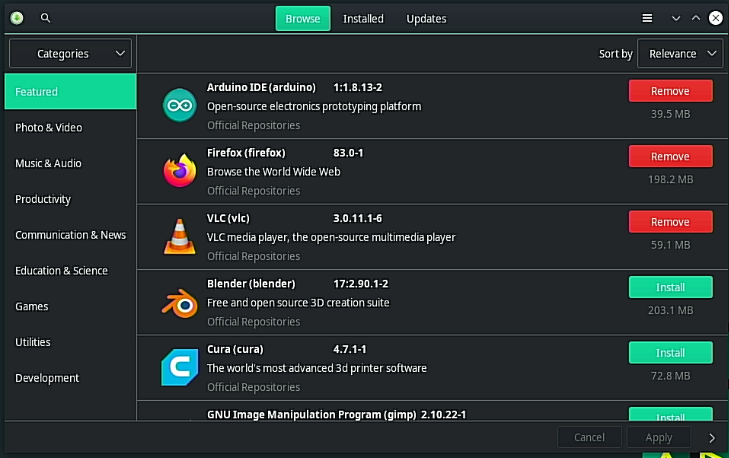729x458 pixels.
Task: Toggle Install for Cura
Action: point(670,353)
